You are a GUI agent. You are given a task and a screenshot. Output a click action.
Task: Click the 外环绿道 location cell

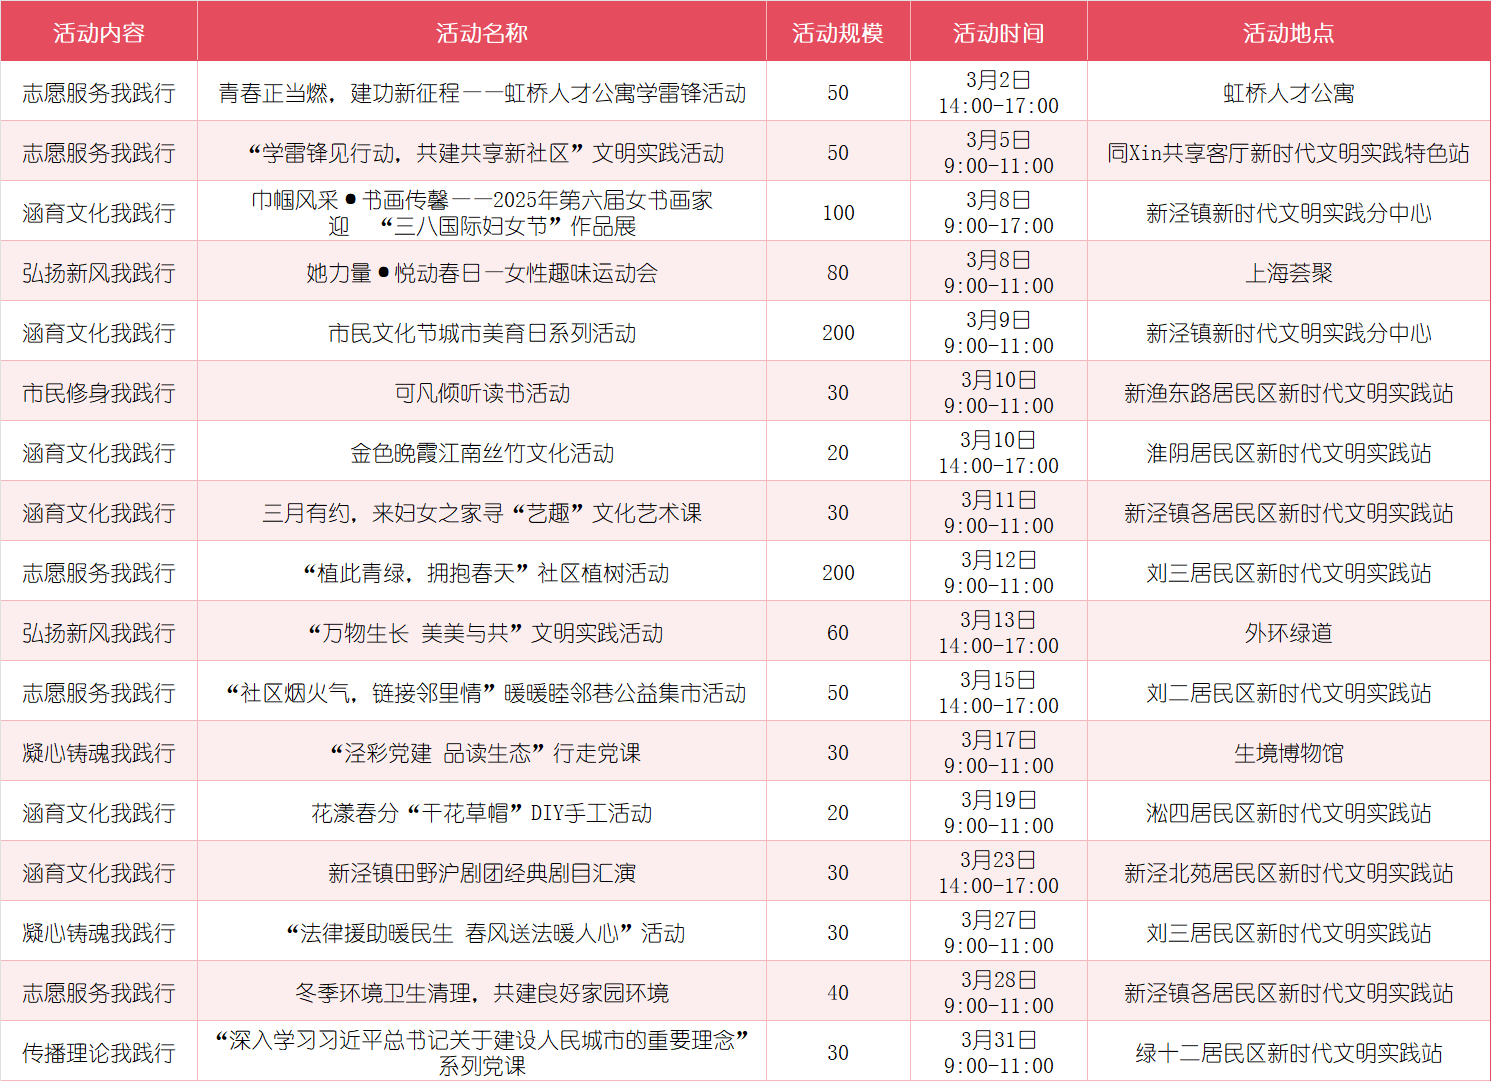click(x=1288, y=631)
